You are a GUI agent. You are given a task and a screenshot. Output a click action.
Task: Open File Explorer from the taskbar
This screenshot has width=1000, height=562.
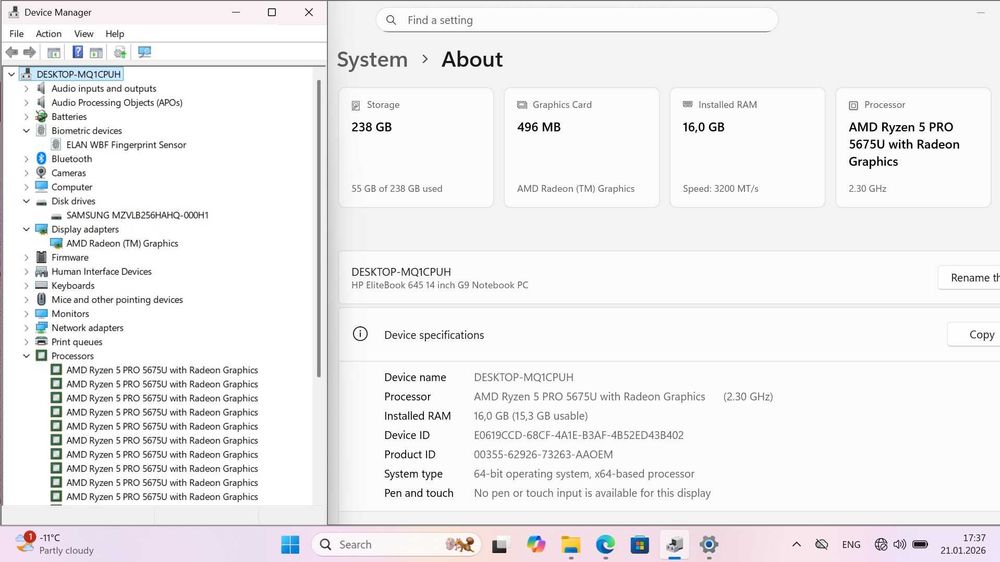point(570,544)
